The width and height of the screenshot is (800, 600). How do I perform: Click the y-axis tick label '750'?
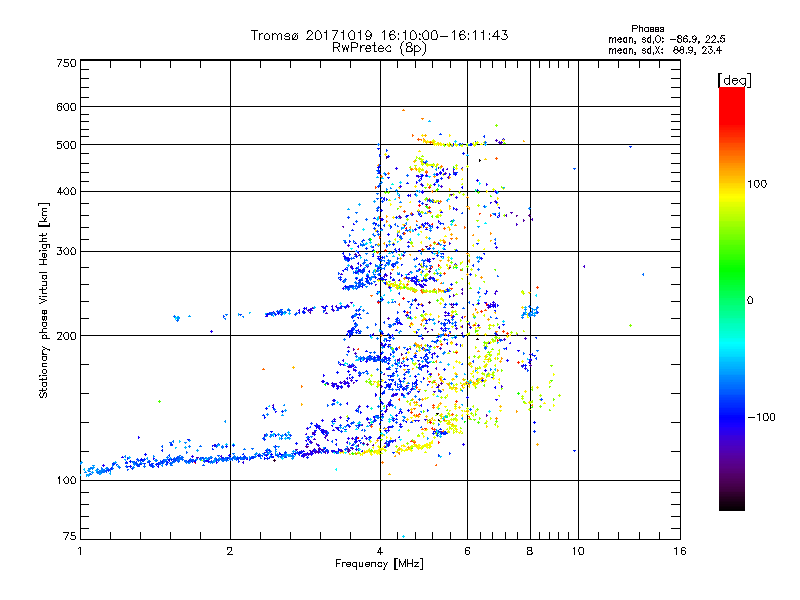pyautogui.click(x=66, y=63)
